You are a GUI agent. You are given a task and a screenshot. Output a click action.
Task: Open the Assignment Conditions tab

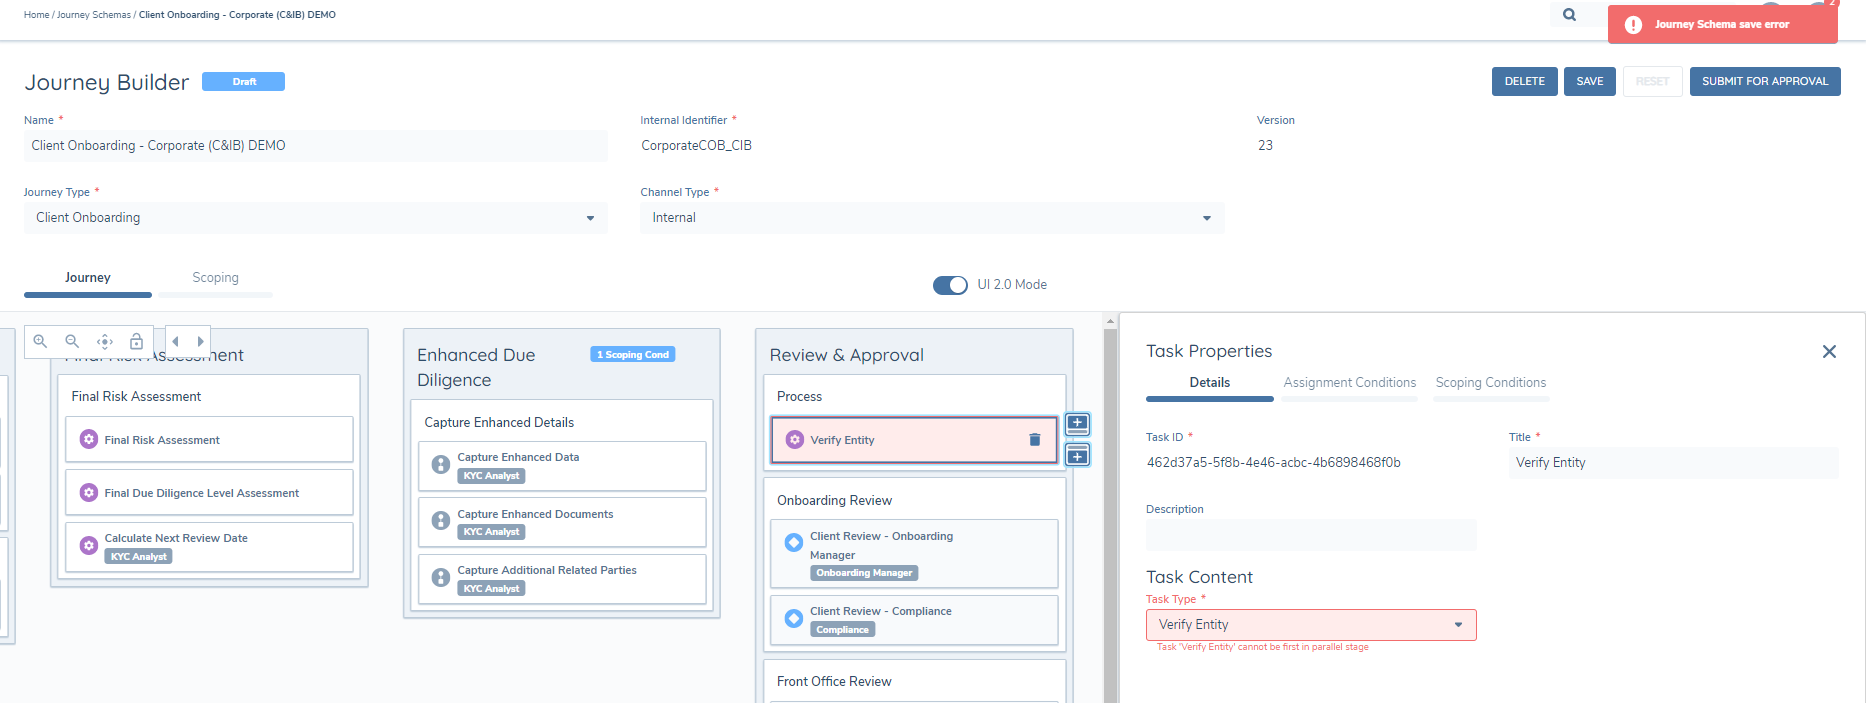point(1349,383)
